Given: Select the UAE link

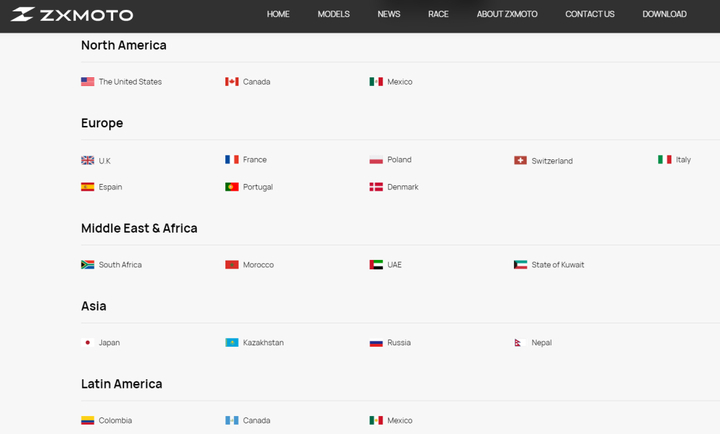Looking at the screenshot, I should click(394, 265).
